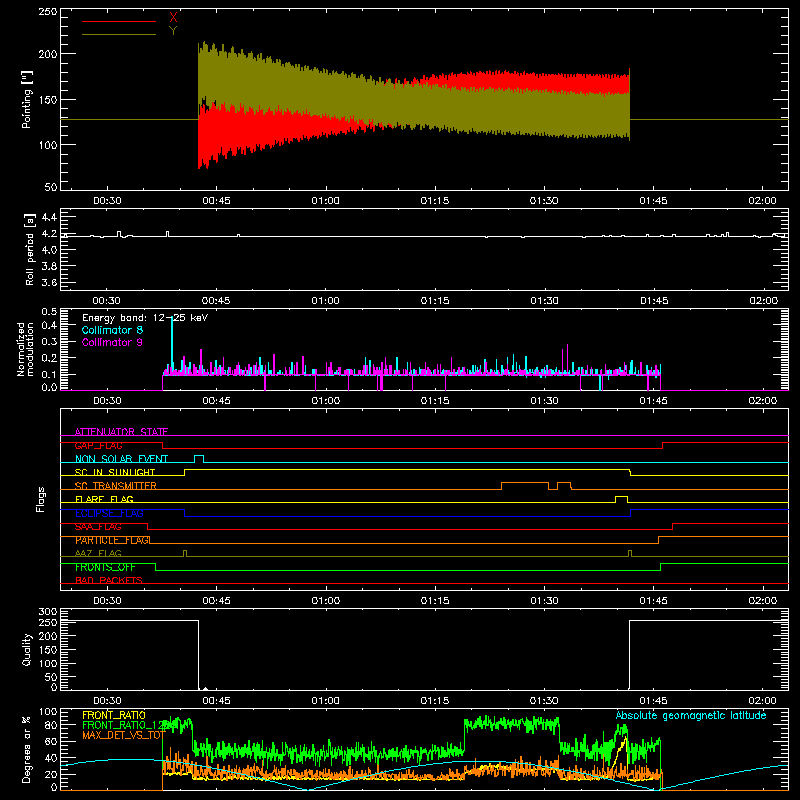Click the cyan NON_SOLAR_EVENT pulse
The height and width of the screenshot is (800, 800).
[x=199, y=458]
